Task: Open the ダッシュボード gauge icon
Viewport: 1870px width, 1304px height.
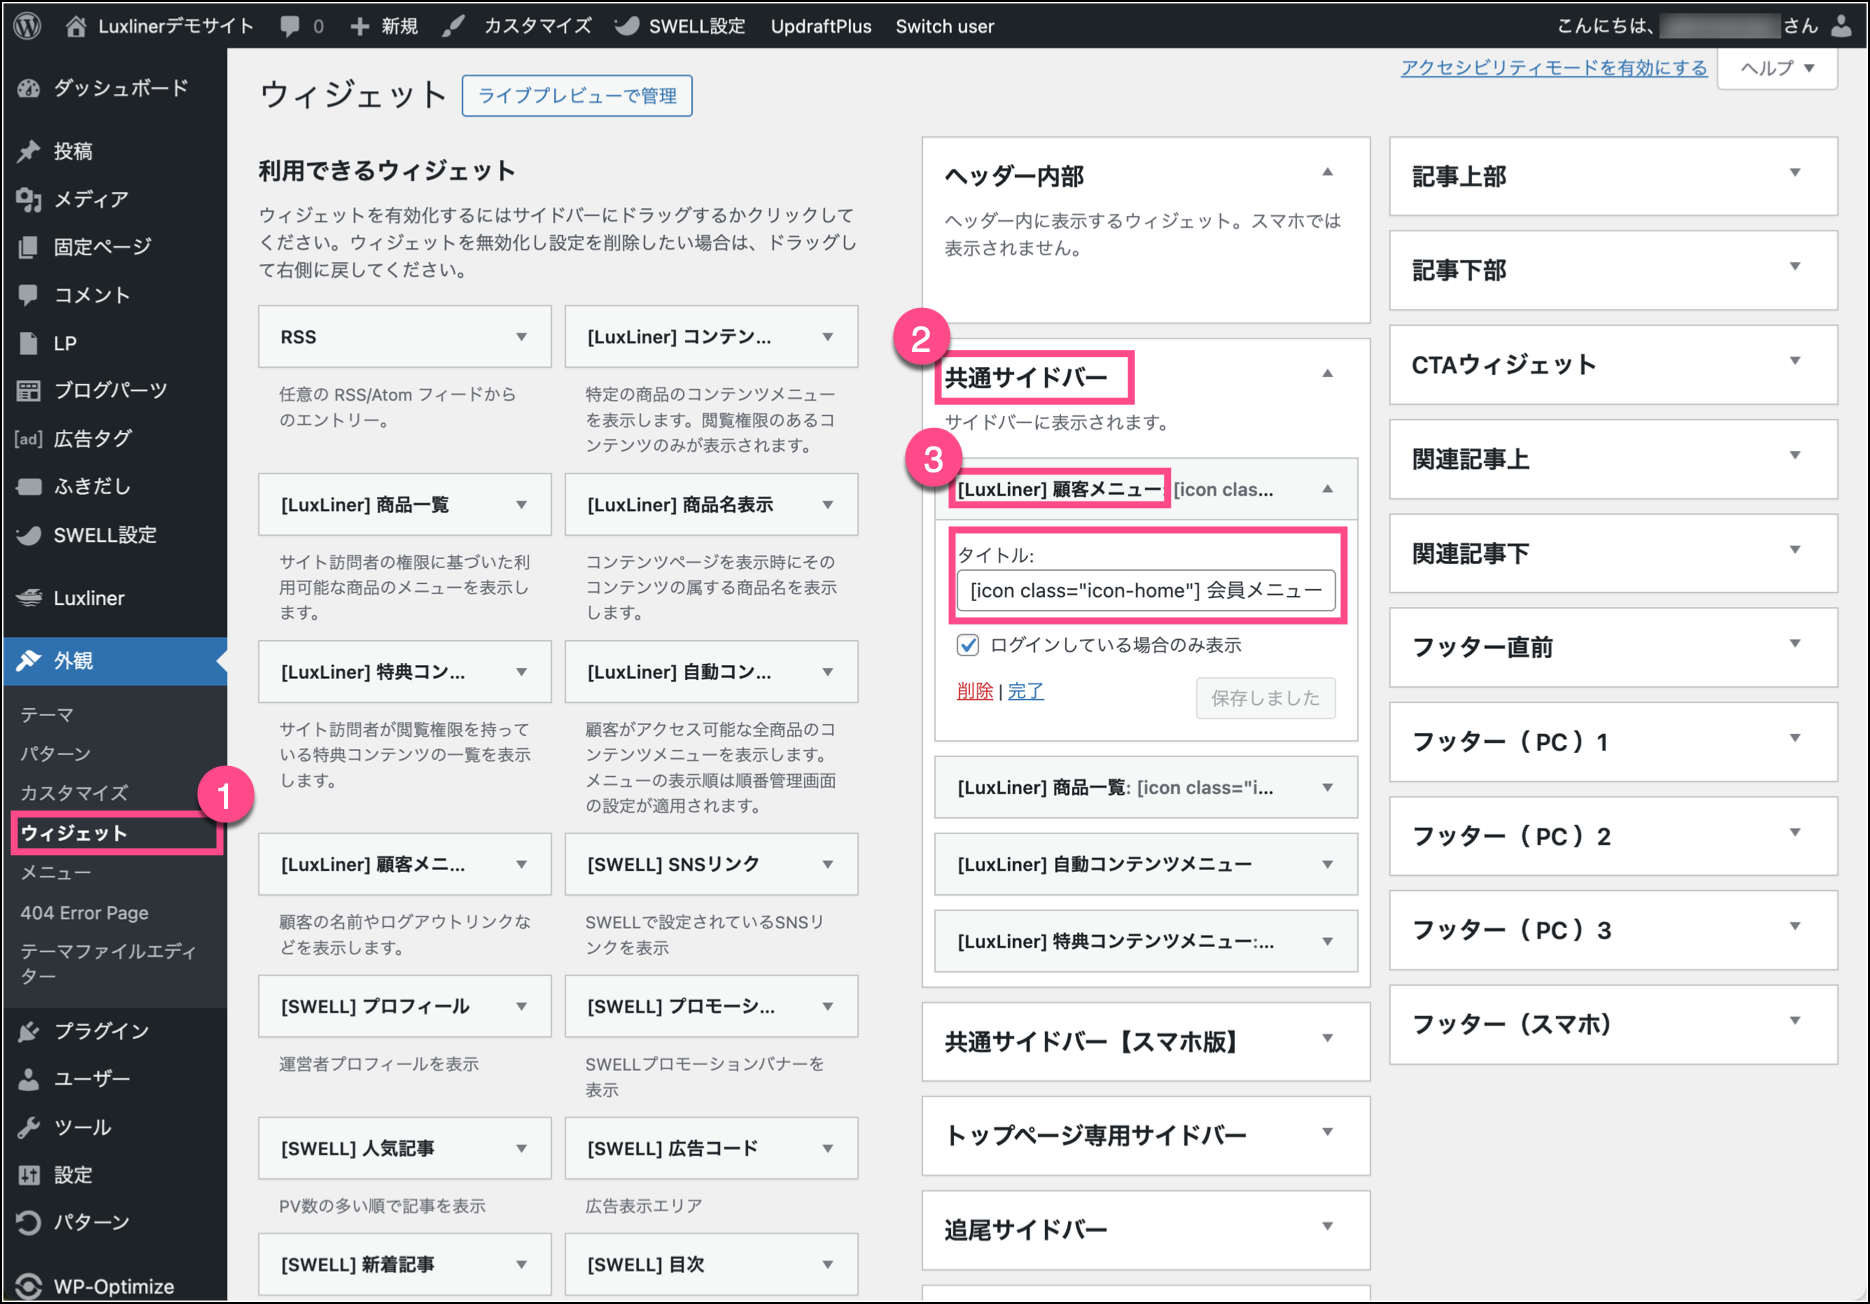Action: pyautogui.click(x=29, y=89)
